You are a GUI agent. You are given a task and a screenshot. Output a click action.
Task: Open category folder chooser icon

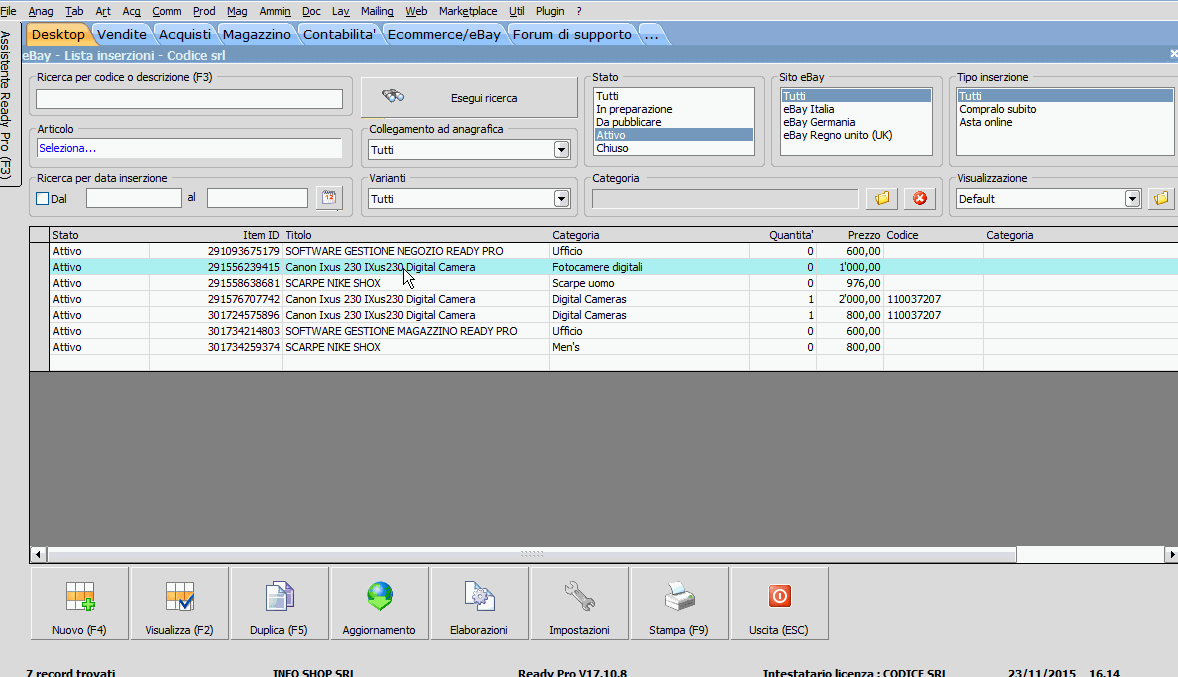click(x=882, y=198)
